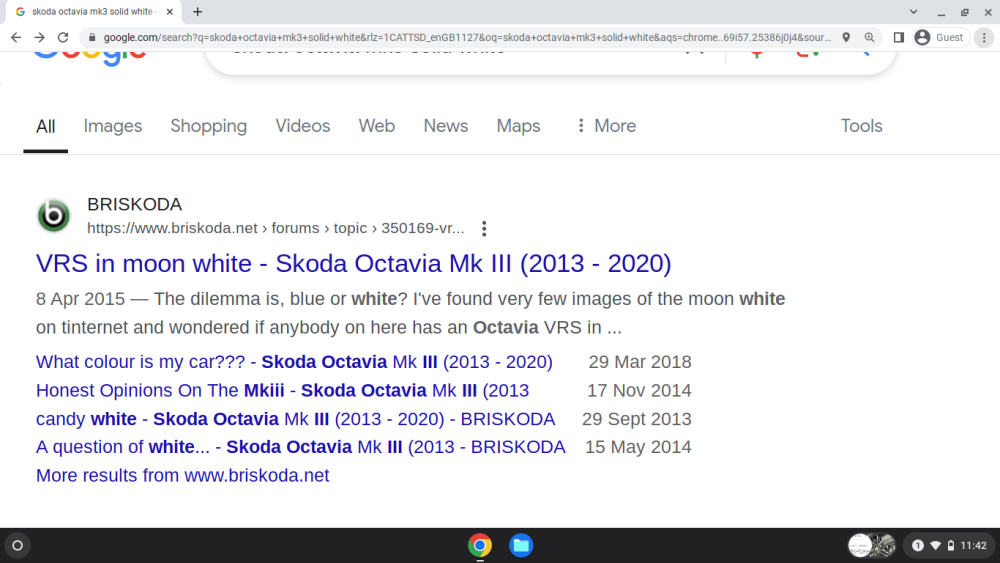Open the briskoda.net breadcrumb URL
This screenshot has height=563, width=1000.
tap(276, 228)
